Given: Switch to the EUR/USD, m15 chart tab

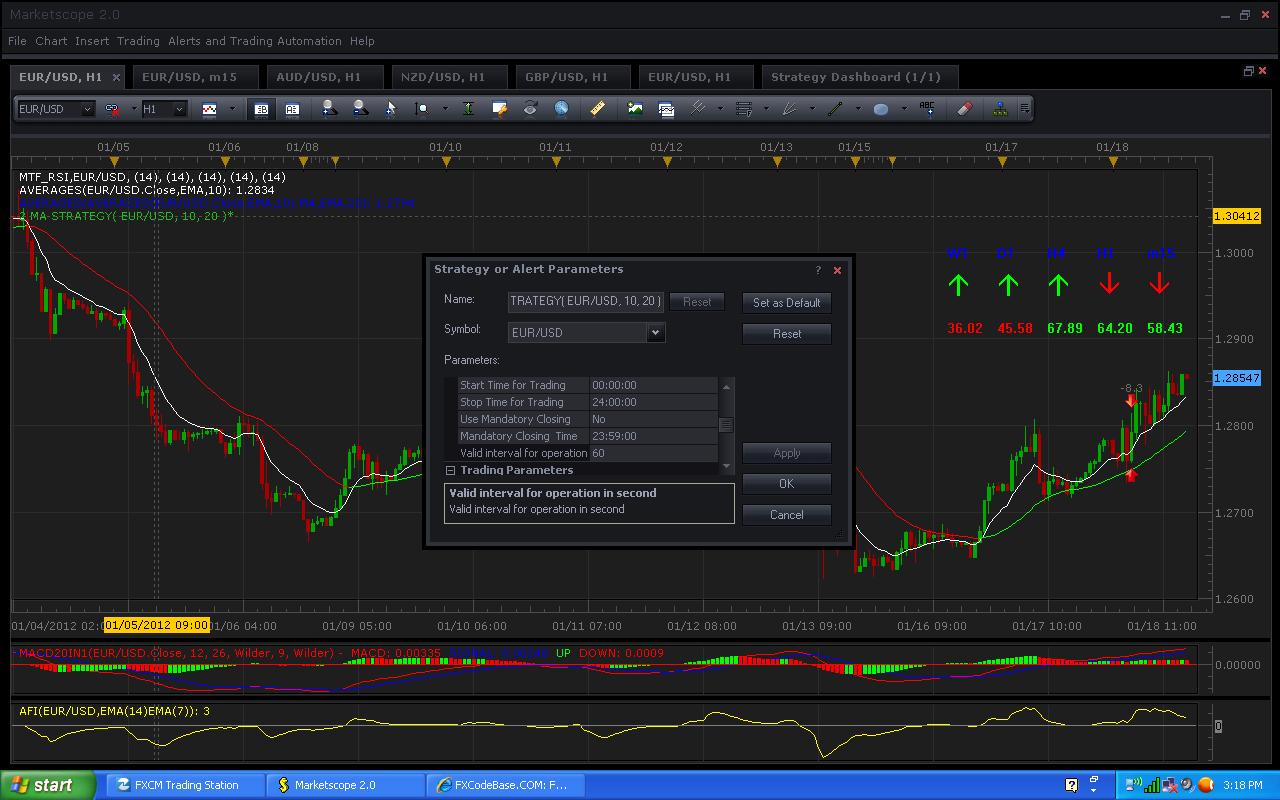Looking at the screenshot, I should pos(195,77).
